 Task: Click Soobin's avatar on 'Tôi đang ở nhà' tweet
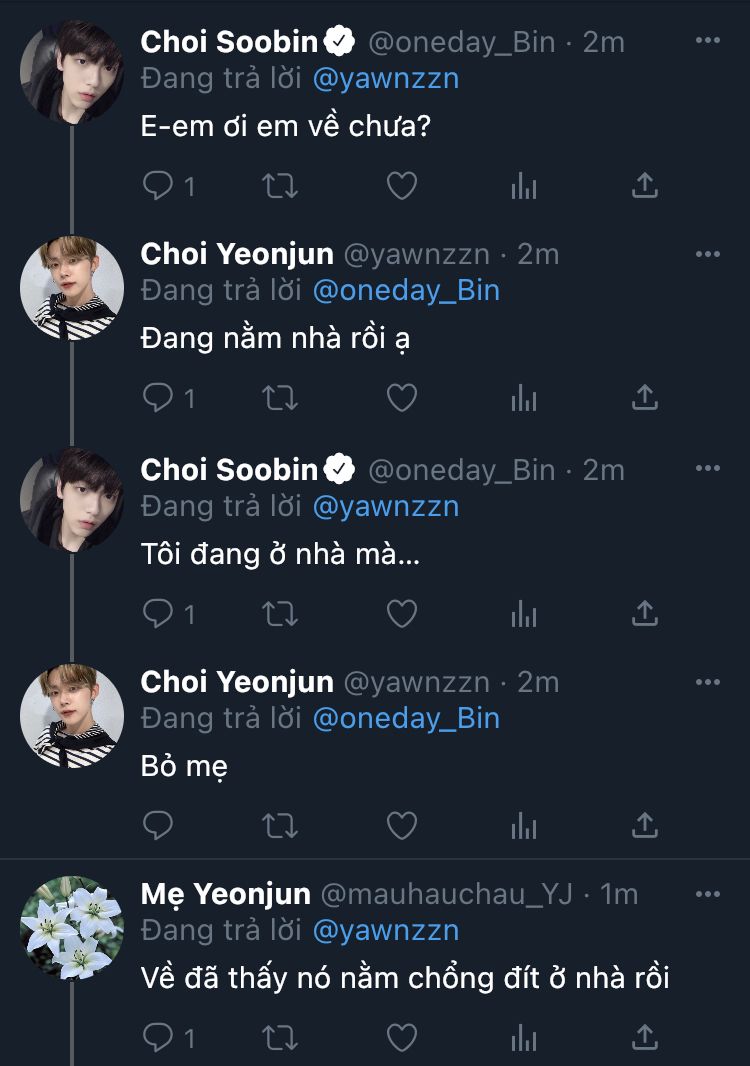pos(72,502)
